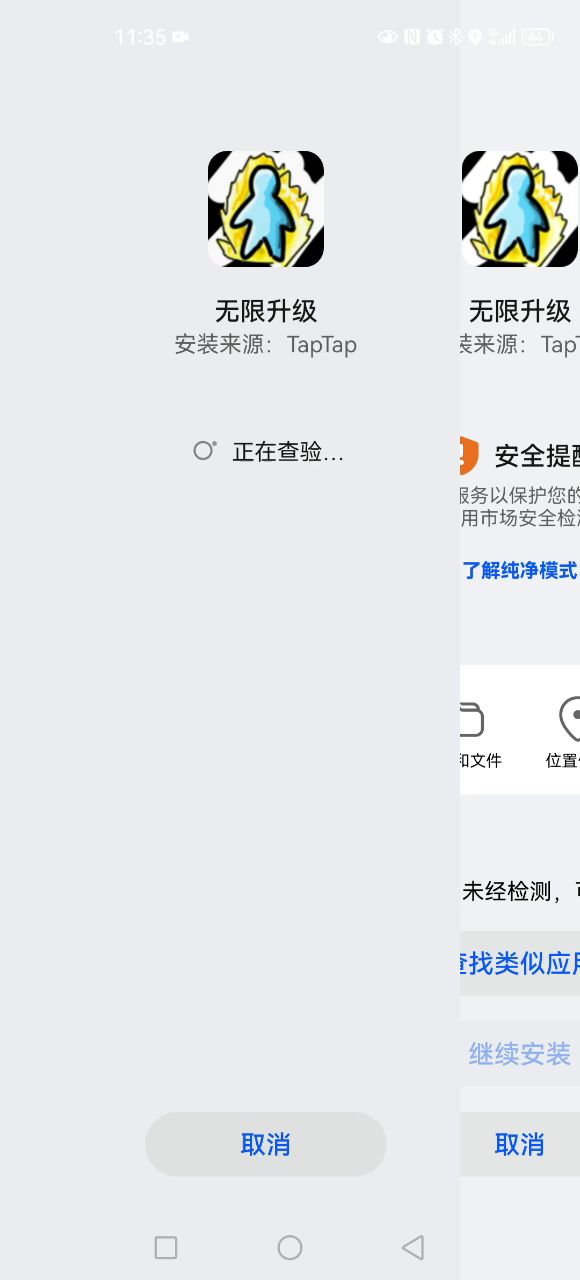Tap the 继续安装 button

click(x=520, y=1053)
